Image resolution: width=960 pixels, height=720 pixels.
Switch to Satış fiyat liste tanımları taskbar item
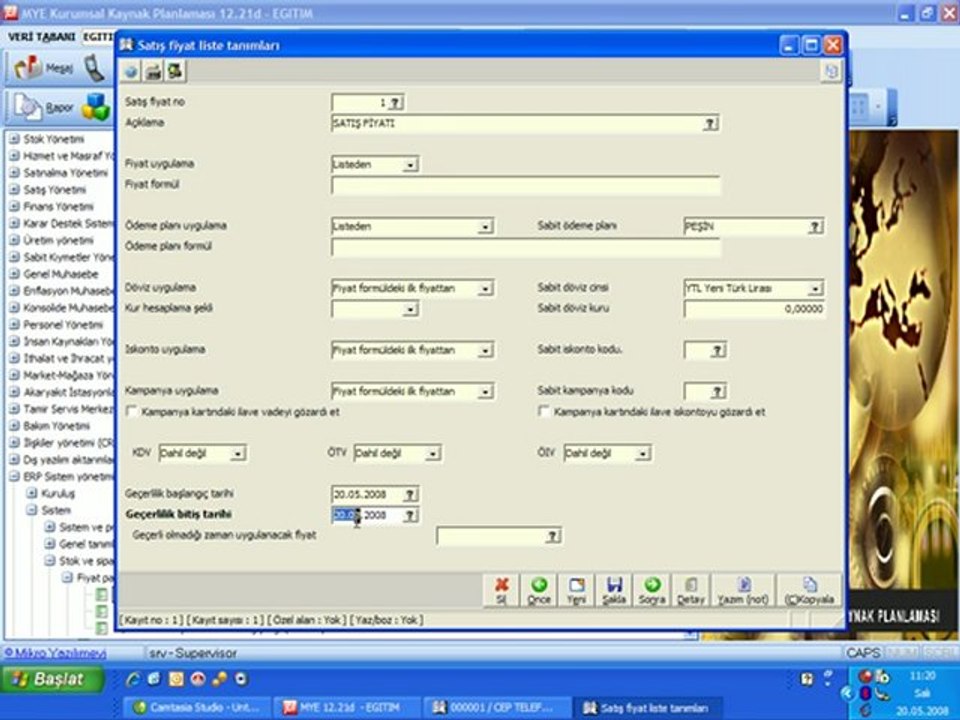[x=648, y=708]
